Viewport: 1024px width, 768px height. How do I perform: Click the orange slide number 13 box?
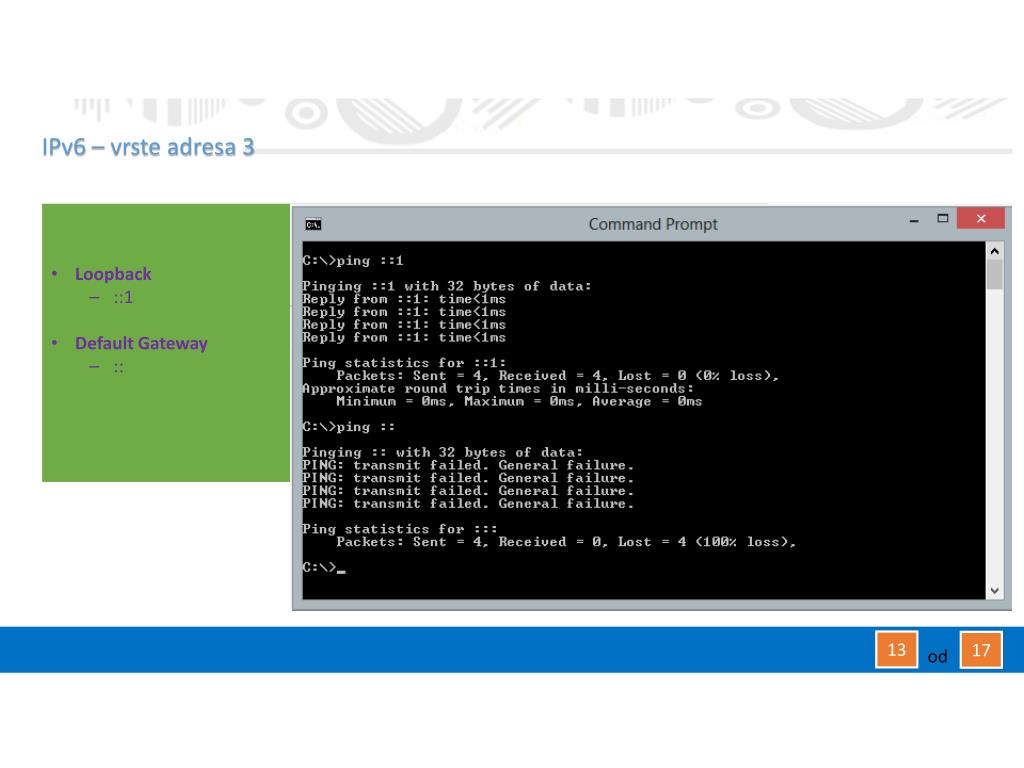[896, 650]
